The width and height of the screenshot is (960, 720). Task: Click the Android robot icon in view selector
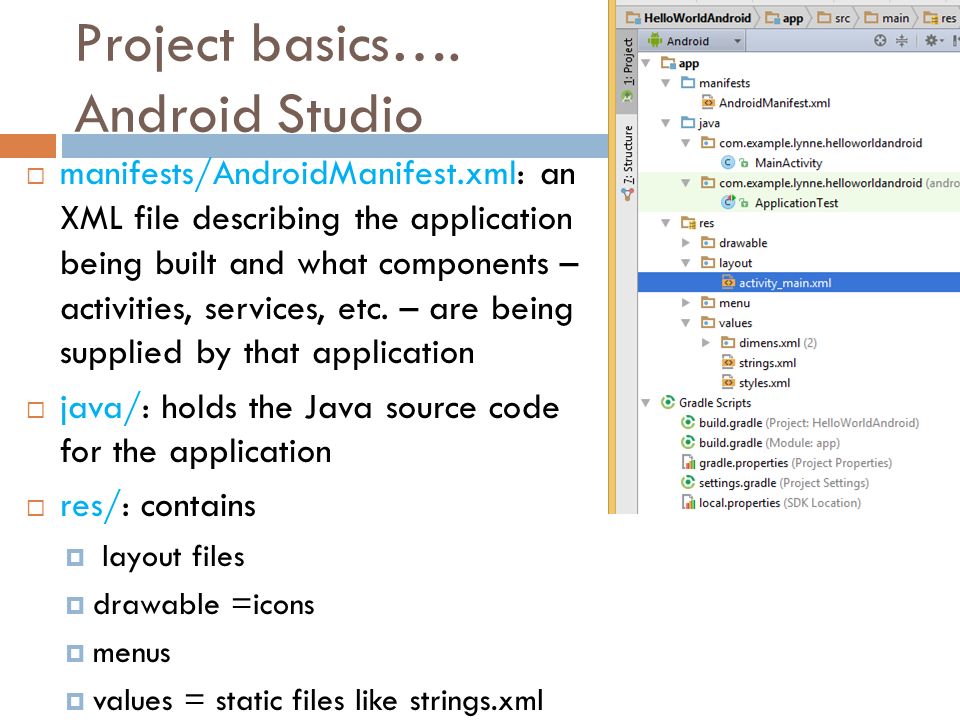click(654, 40)
